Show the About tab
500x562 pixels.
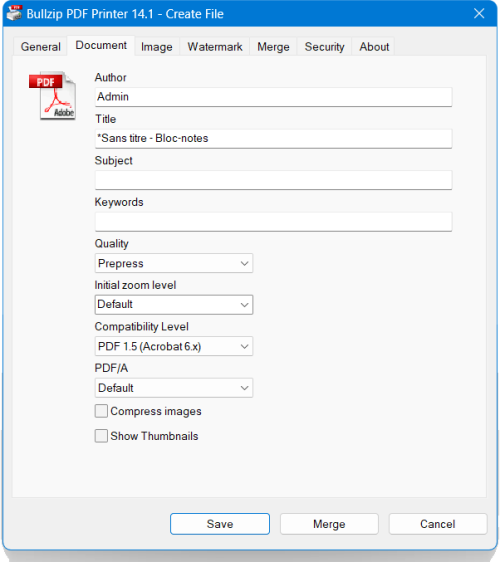coord(374,47)
